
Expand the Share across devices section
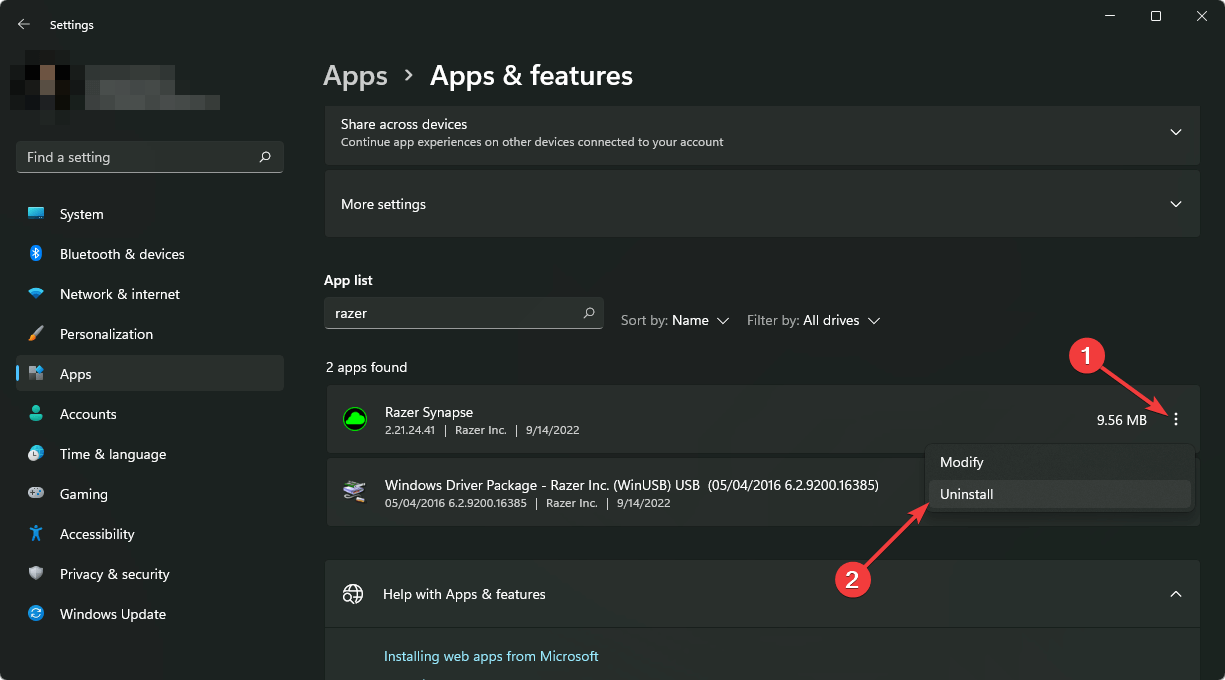click(1176, 132)
